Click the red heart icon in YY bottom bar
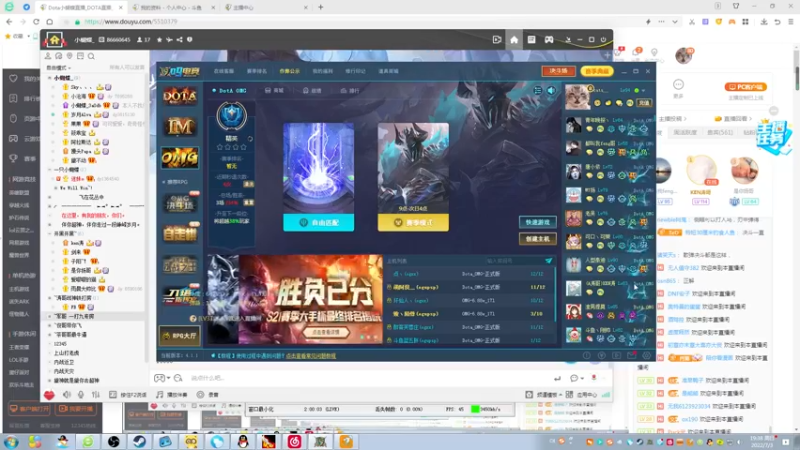The image size is (800, 450). click(x=49, y=394)
